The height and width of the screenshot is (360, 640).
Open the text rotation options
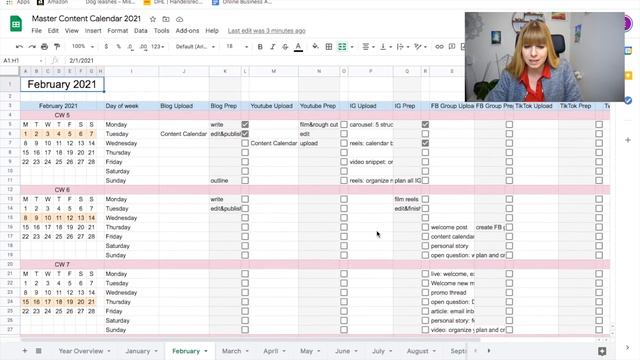pos(420,47)
